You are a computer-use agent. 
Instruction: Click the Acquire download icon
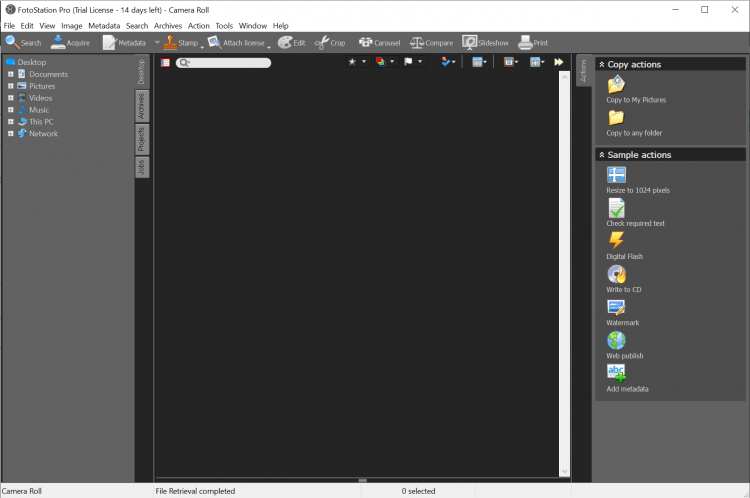[x=70, y=43]
